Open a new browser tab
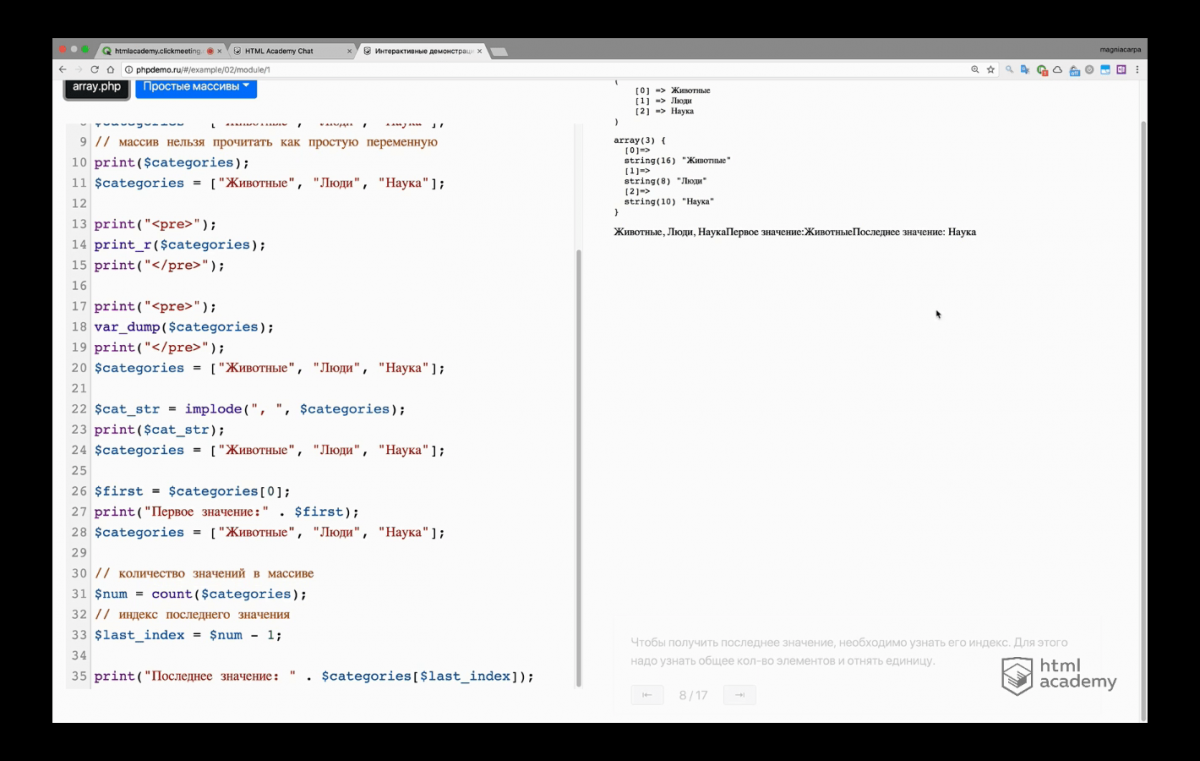This screenshot has height=761, width=1200. [x=500, y=51]
